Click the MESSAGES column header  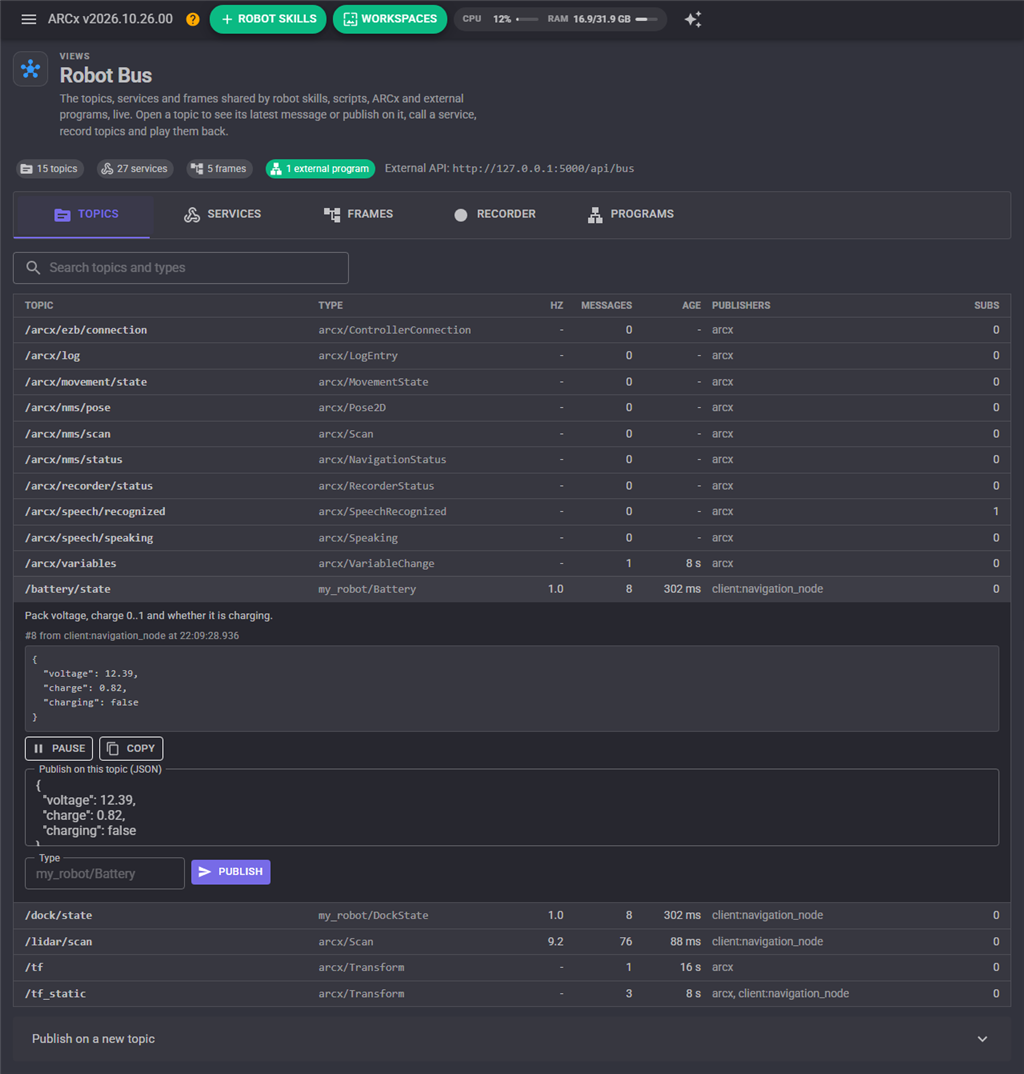(x=606, y=305)
